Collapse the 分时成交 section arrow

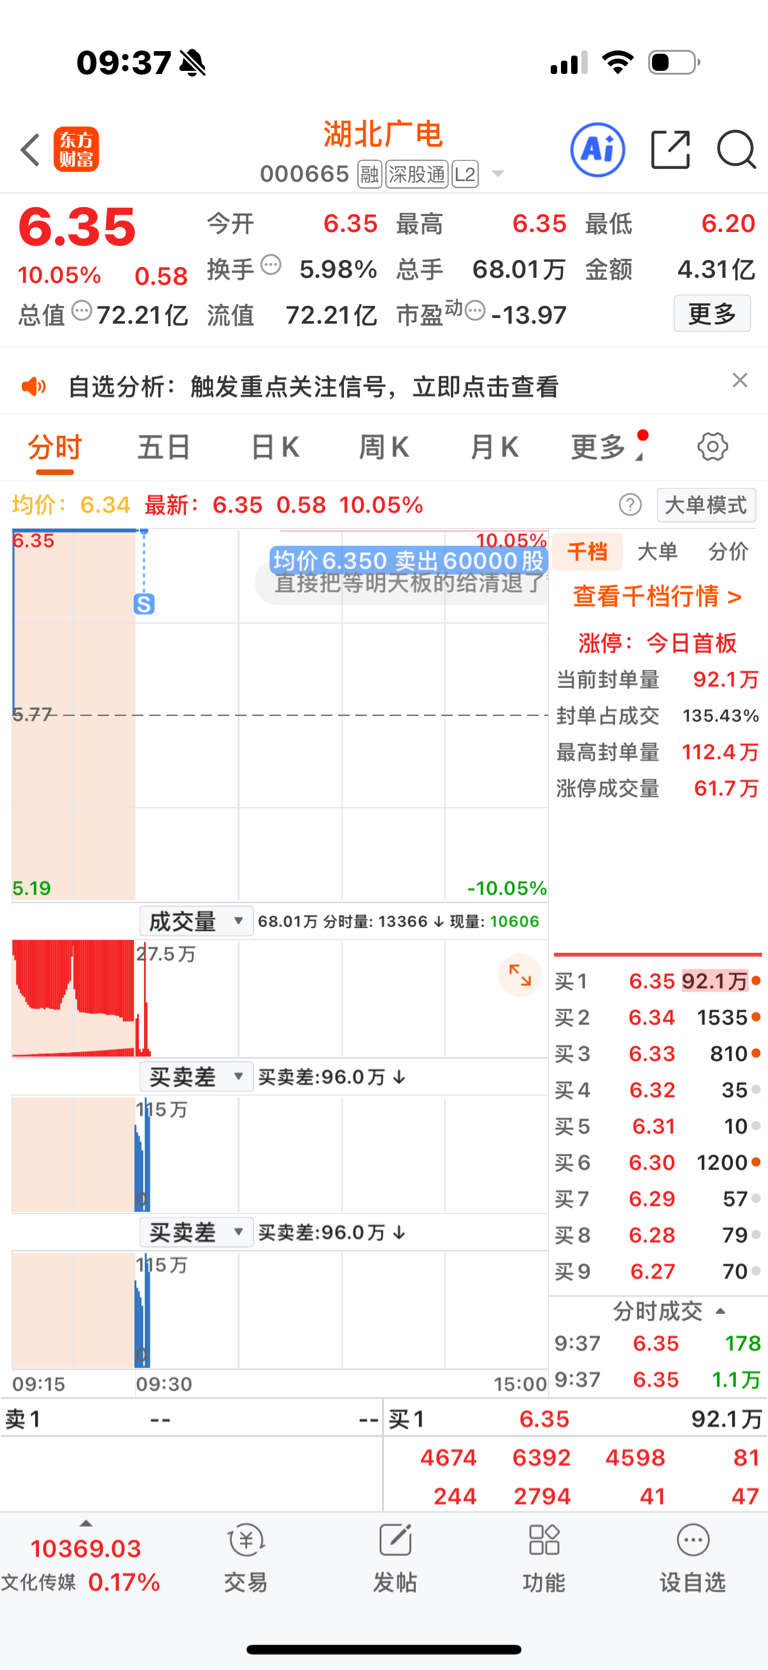click(x=720, y=1311)
